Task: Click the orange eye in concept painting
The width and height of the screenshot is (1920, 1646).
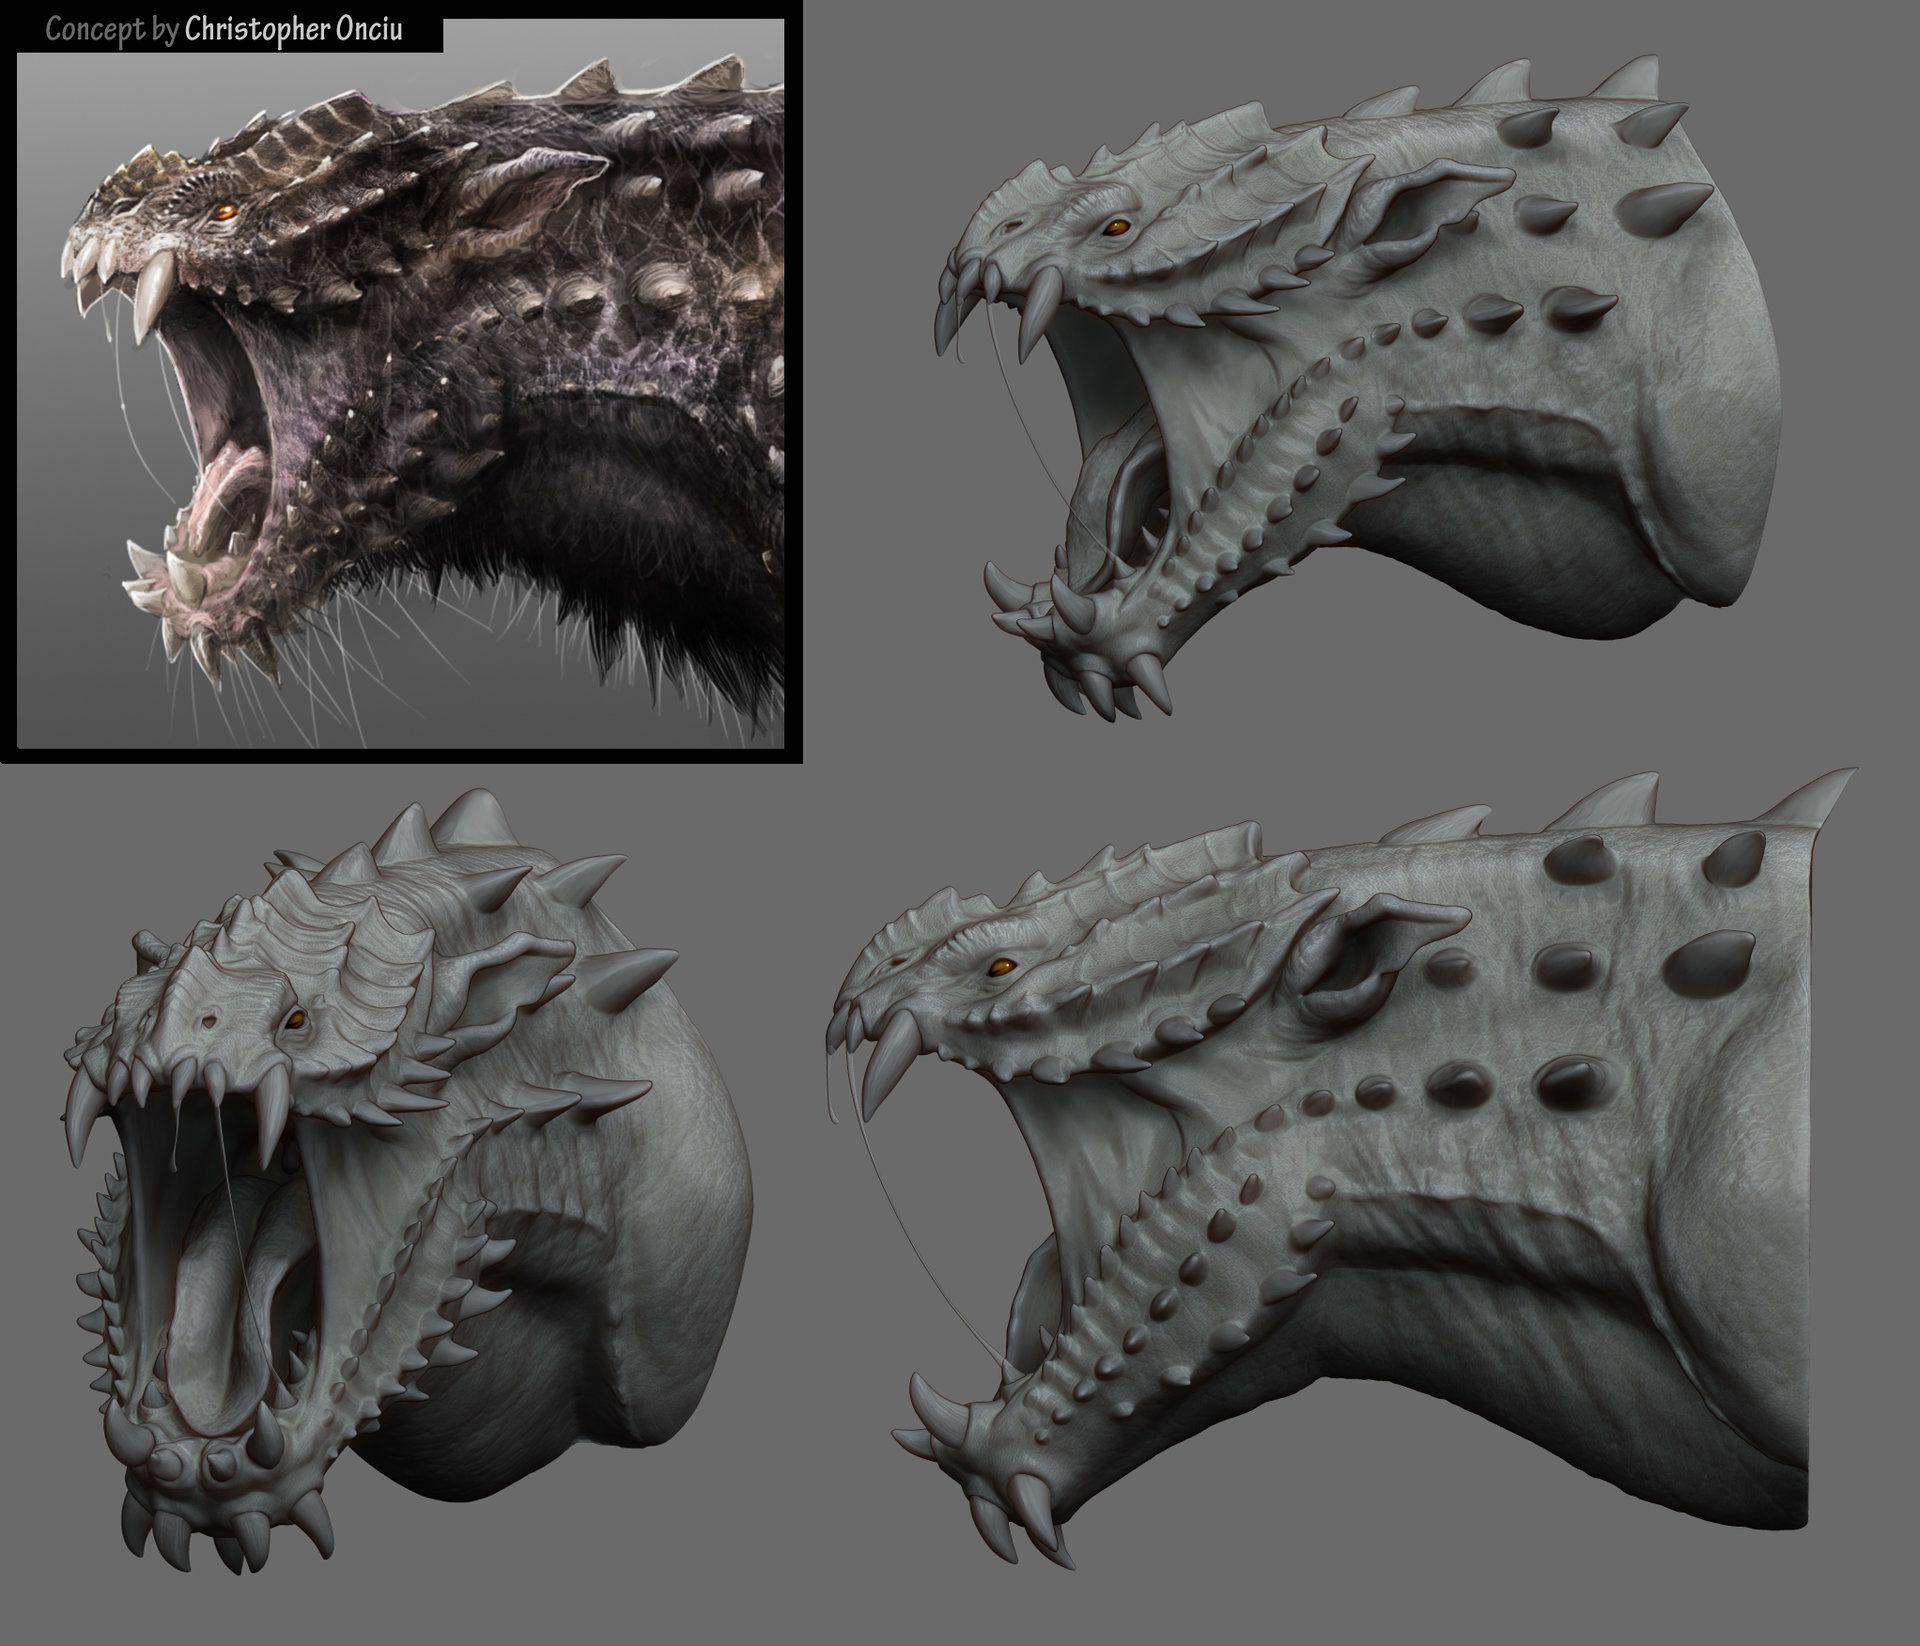Action: tap(228, 211)
